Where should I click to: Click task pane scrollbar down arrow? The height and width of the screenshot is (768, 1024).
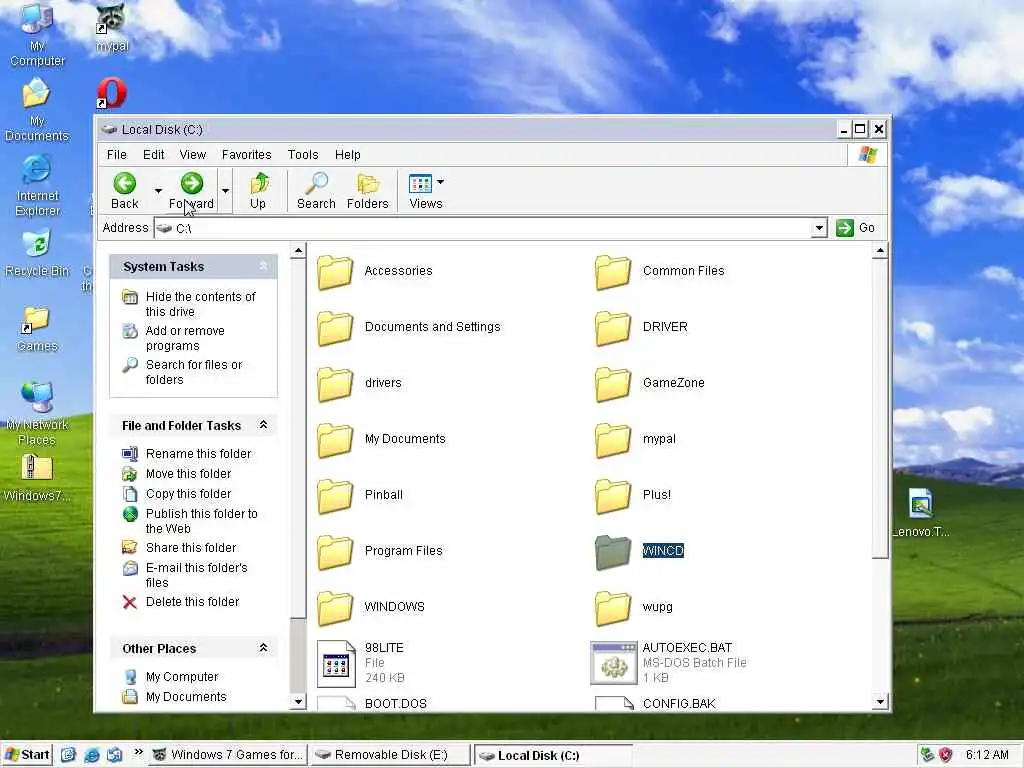pyautogui.click(x=298, y=702)
